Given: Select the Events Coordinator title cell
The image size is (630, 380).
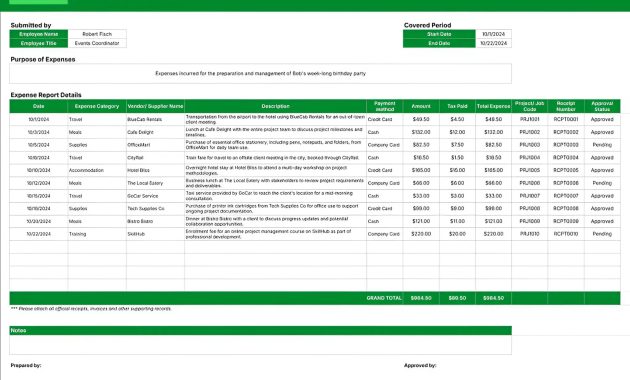Looking at the screenshot, I should tap(97, 43).
